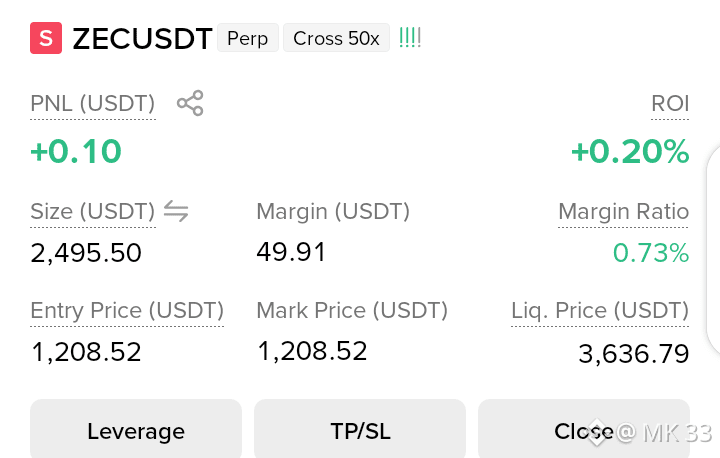The width and height of the screenshot is (720, 458).
Task: Click the Margin (USDT) value 49.91
Action: [x=291, y=252]
